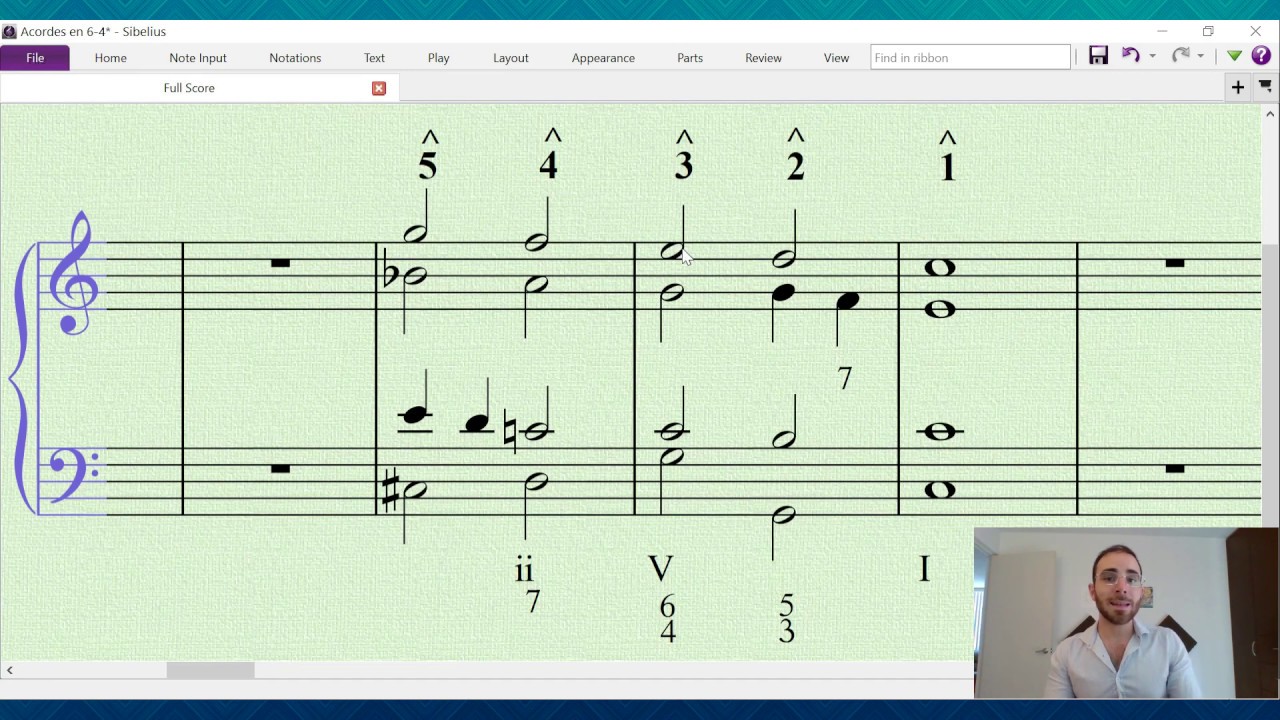The height and width of the screenshot is (720, 1280).
Task: Select the 'V' Roman numeral label
Action: click(x=661, y=570)
